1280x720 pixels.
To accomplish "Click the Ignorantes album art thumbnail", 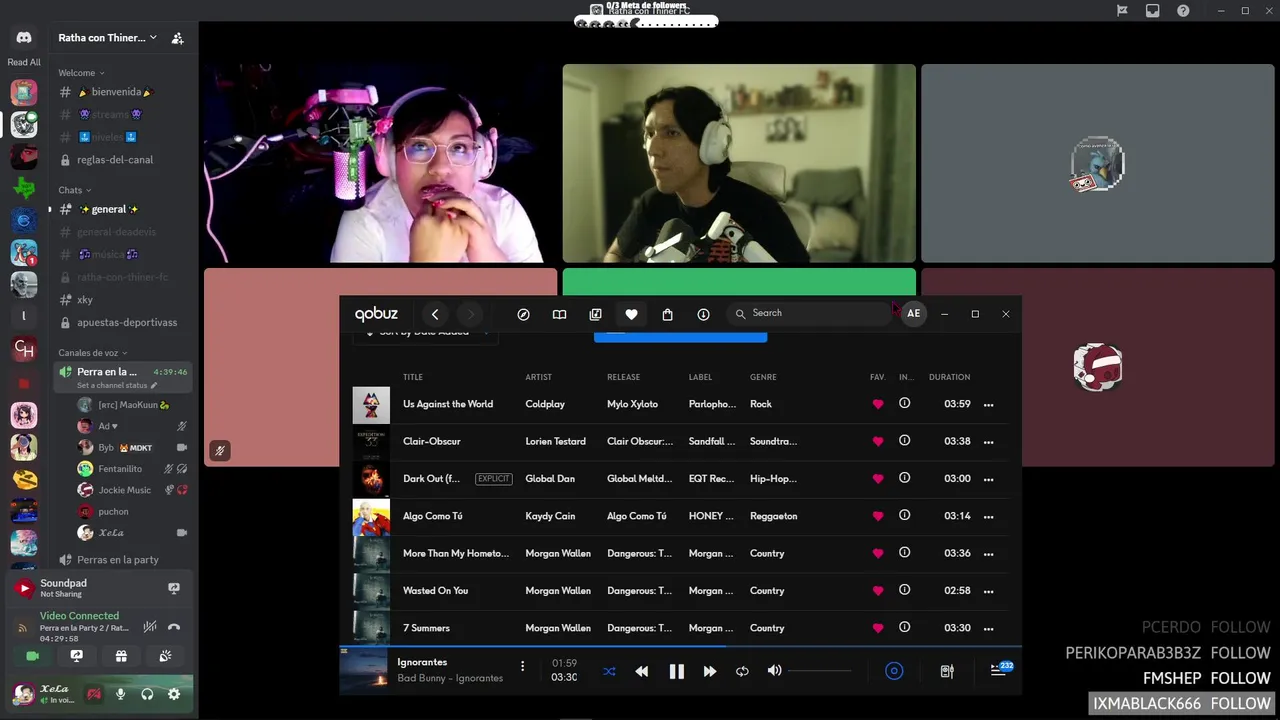I will (x=363, y=670).
